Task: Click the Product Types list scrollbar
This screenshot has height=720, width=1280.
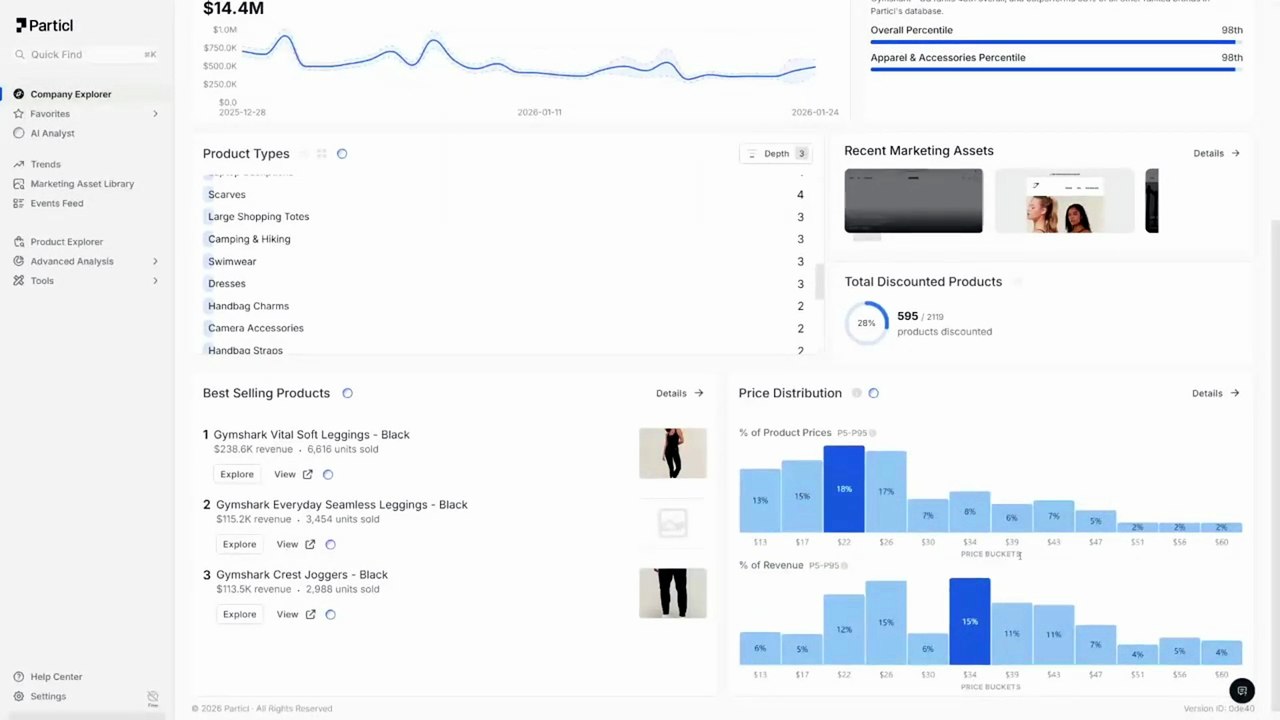Action: pos(820,282)
